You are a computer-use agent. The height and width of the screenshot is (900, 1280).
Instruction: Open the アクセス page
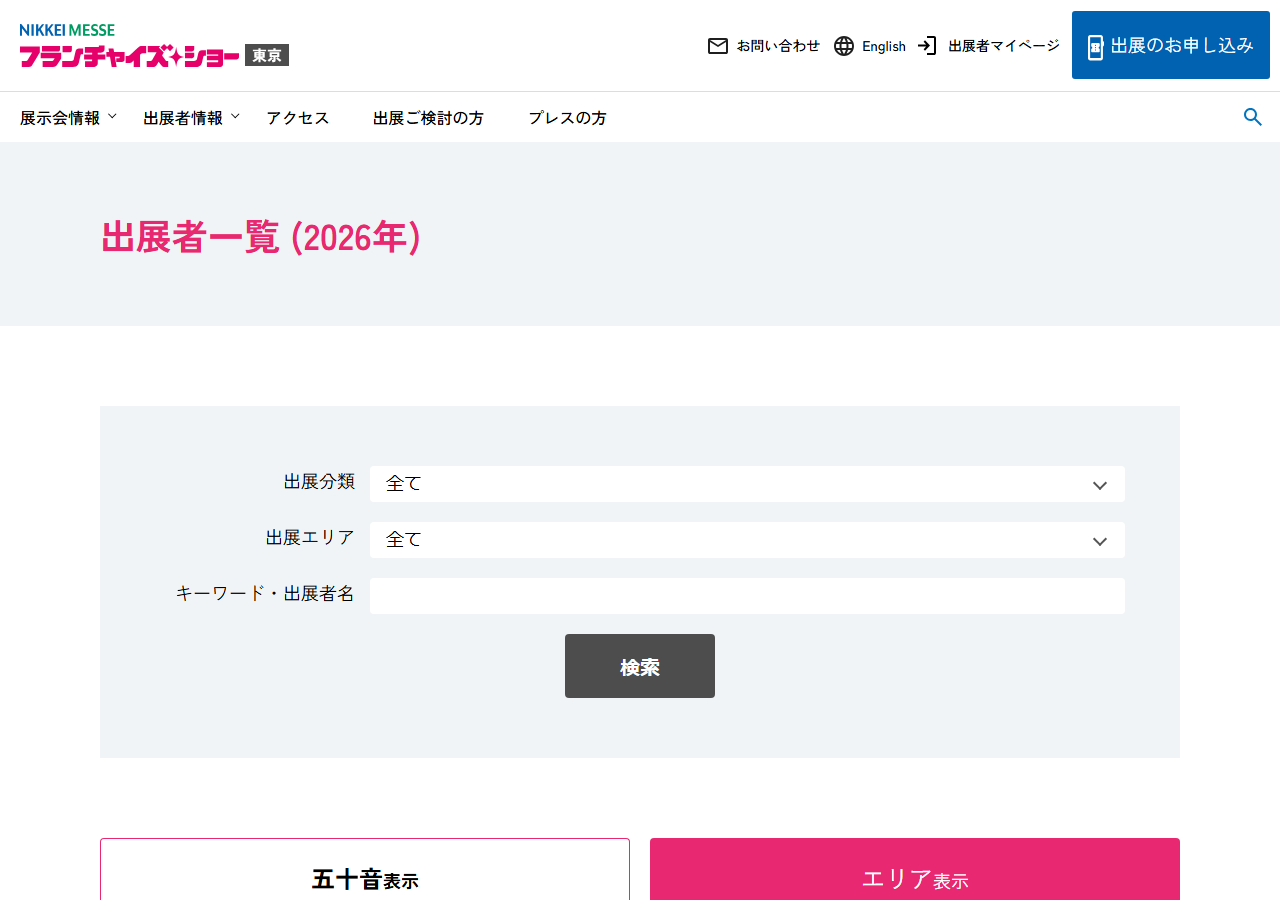297,118
